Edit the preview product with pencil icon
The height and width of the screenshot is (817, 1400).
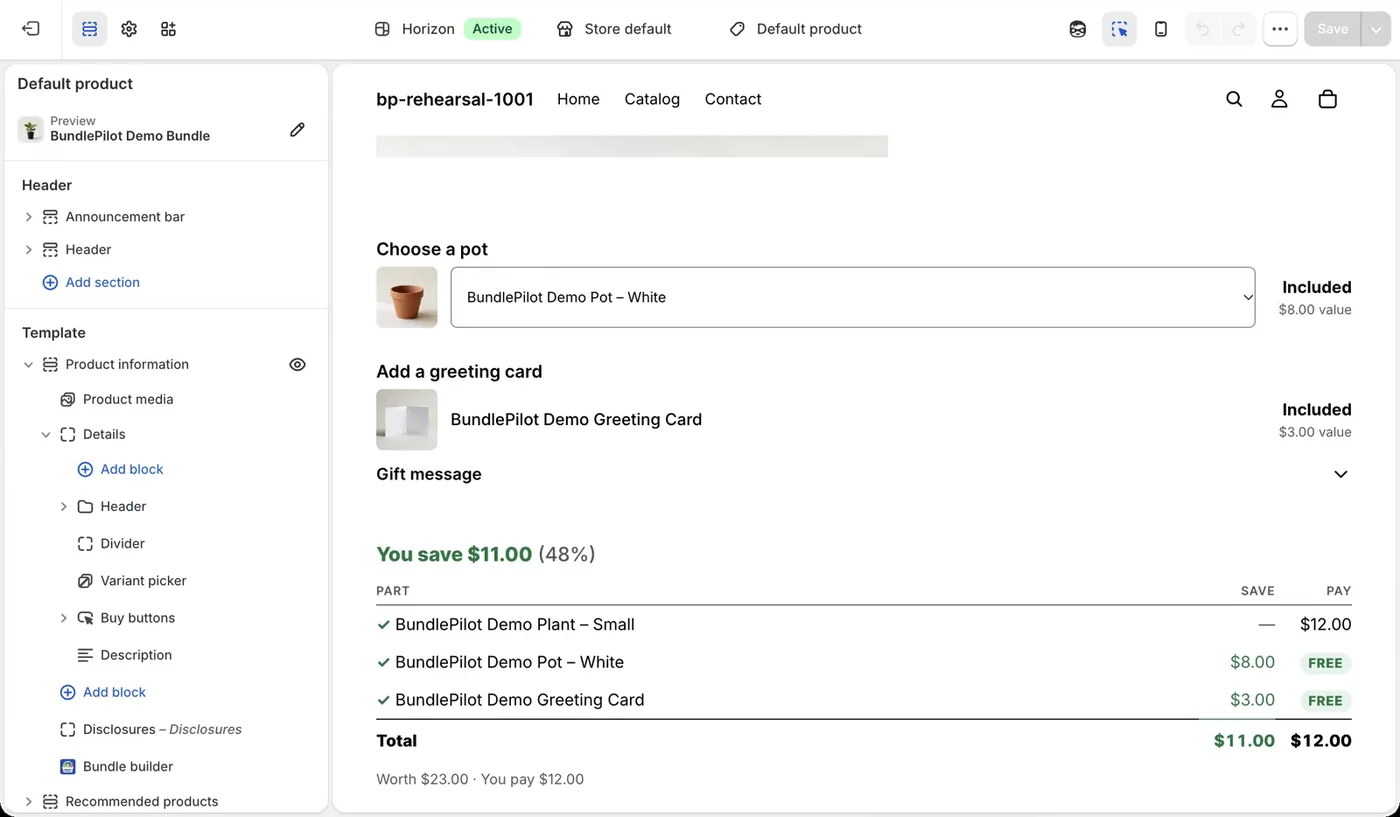click(297, 129)
